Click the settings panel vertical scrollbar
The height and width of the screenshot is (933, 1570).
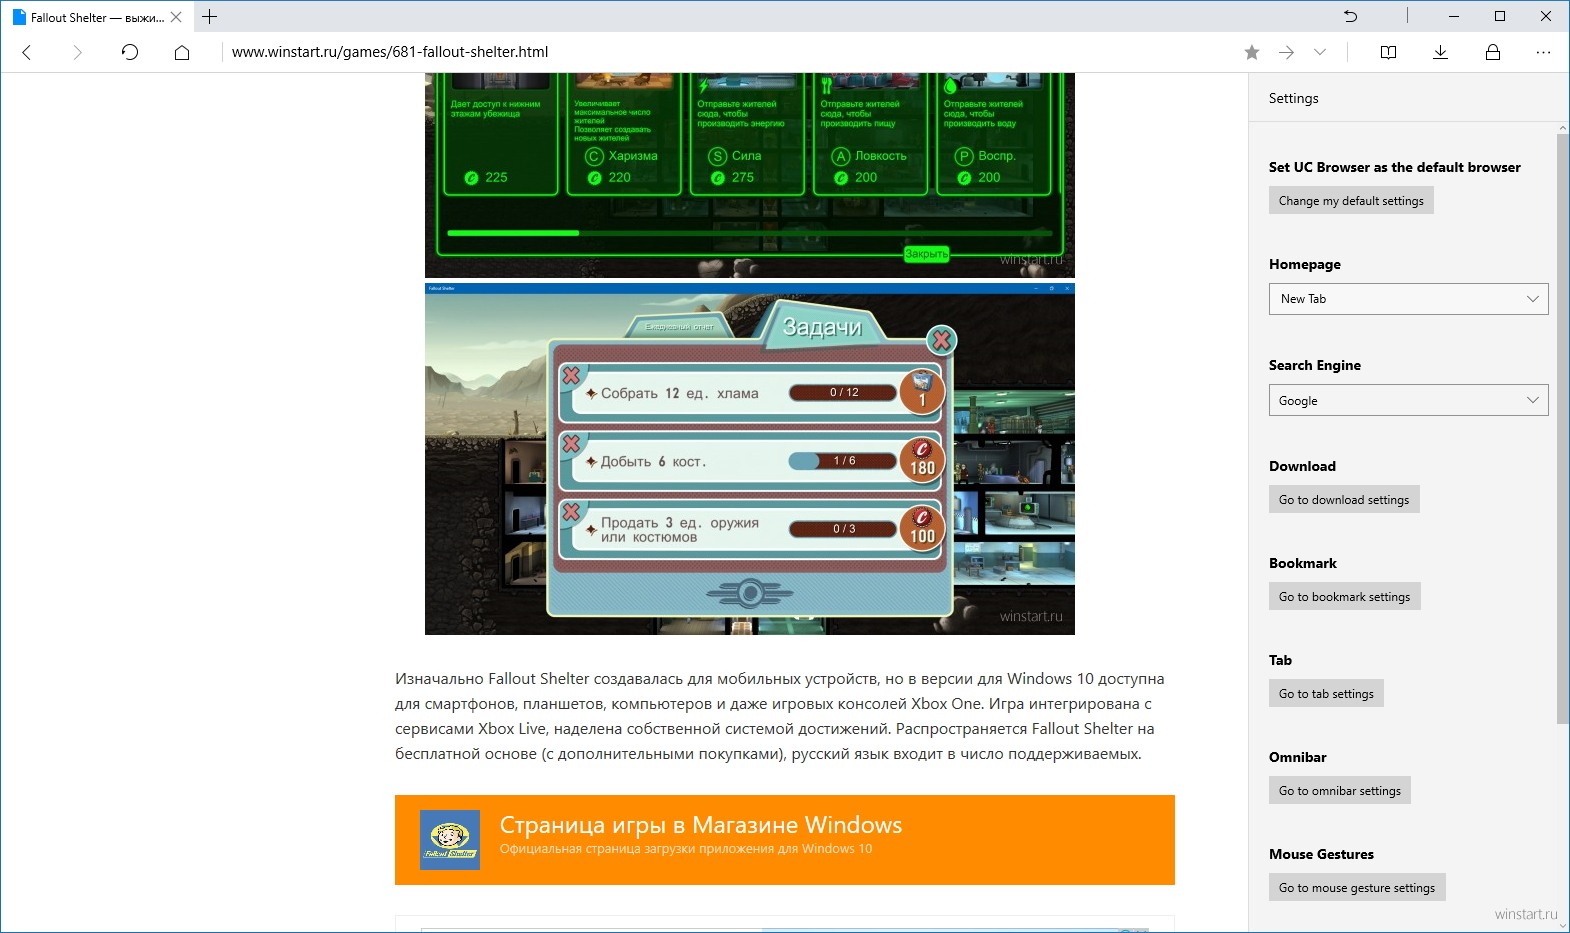1562,428
